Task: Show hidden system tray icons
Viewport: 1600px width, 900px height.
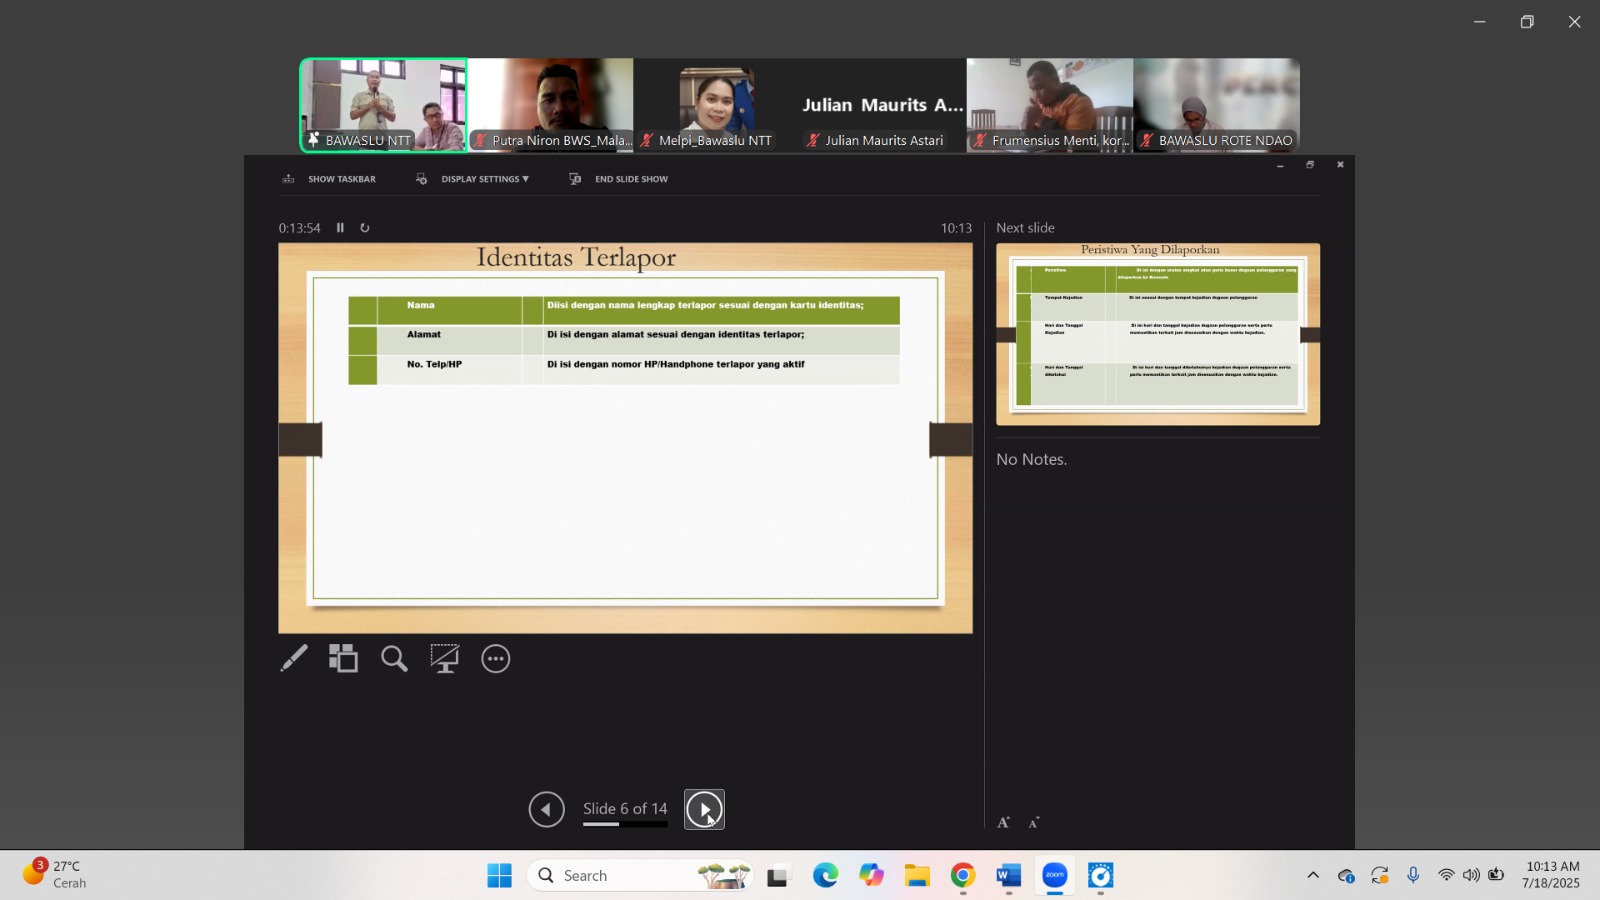Action: pos(1313,876)
